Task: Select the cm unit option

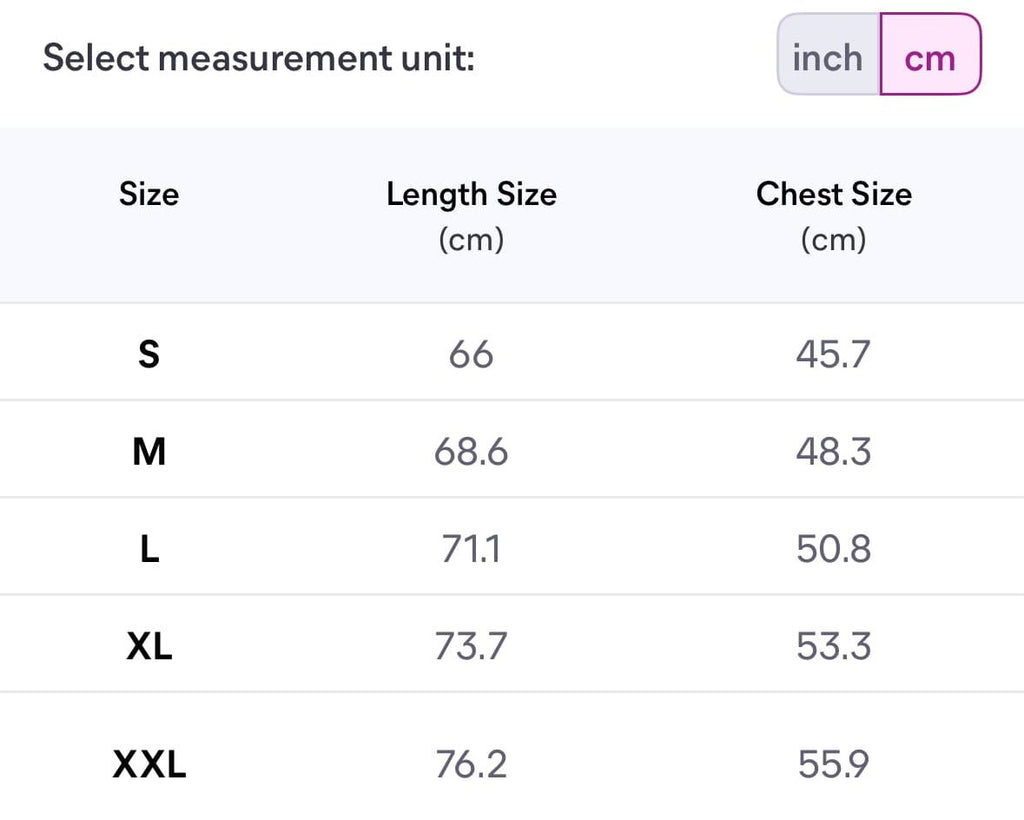Action: click(930, 57)
